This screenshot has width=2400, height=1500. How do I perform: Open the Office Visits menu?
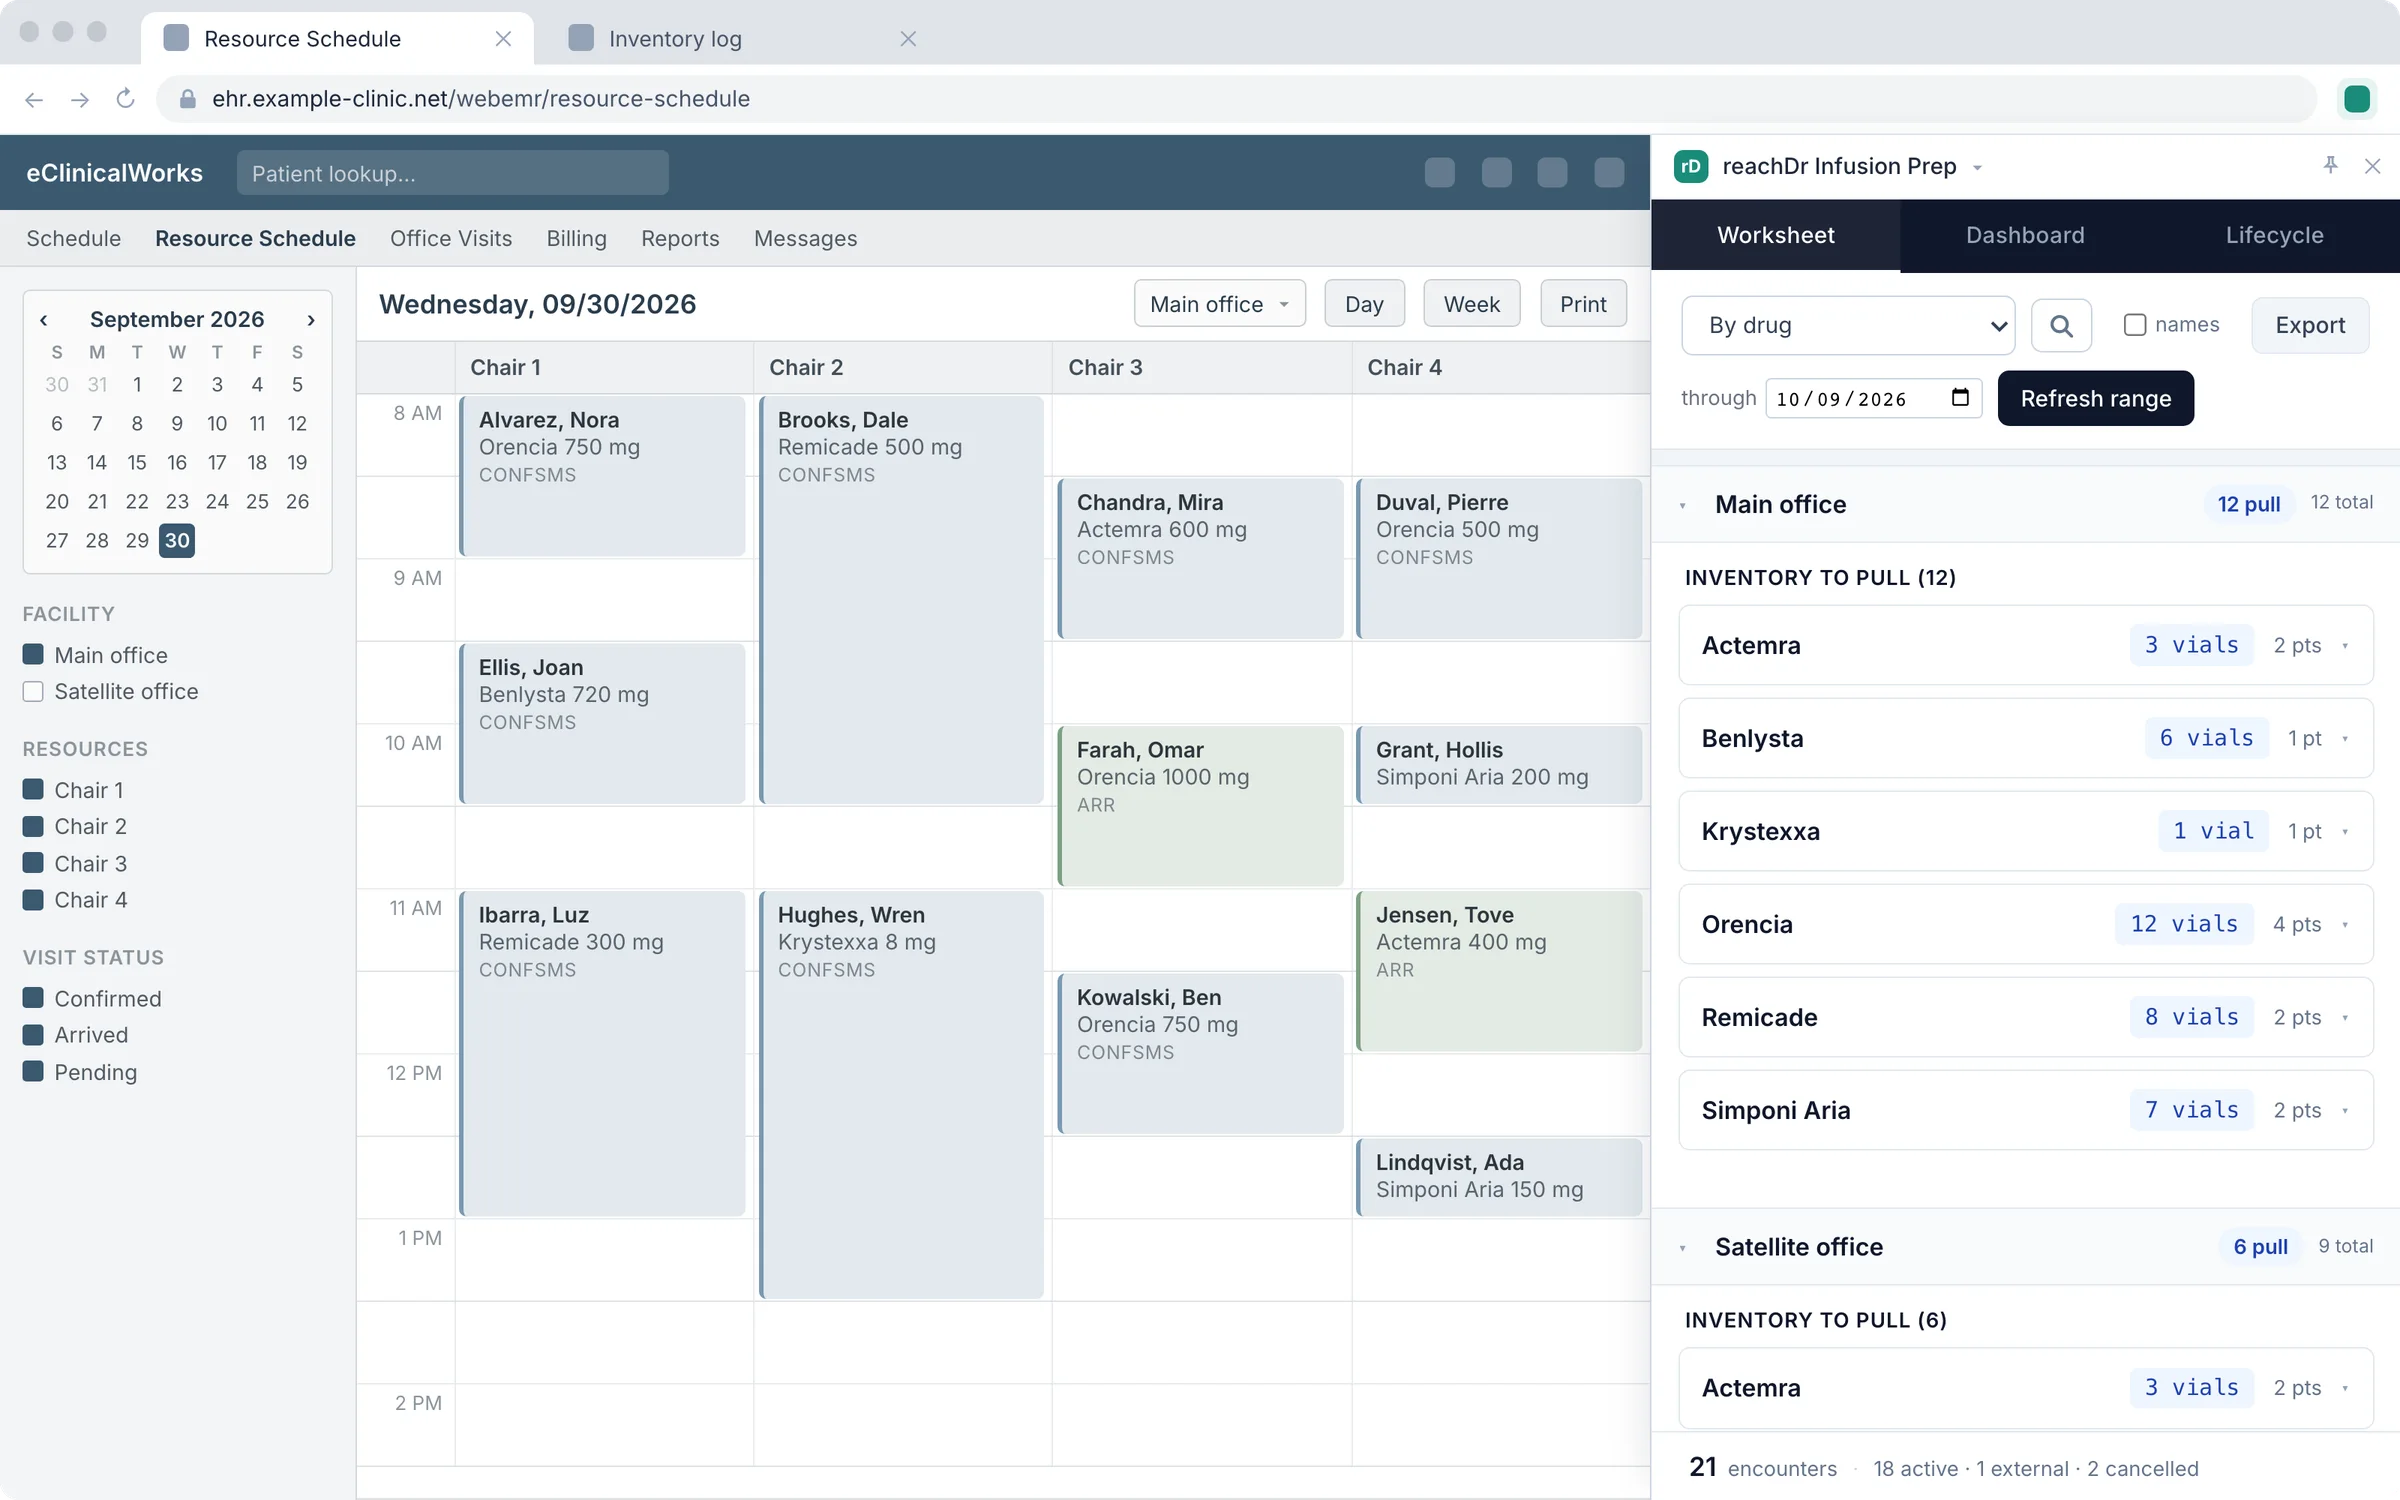(451, 238)
